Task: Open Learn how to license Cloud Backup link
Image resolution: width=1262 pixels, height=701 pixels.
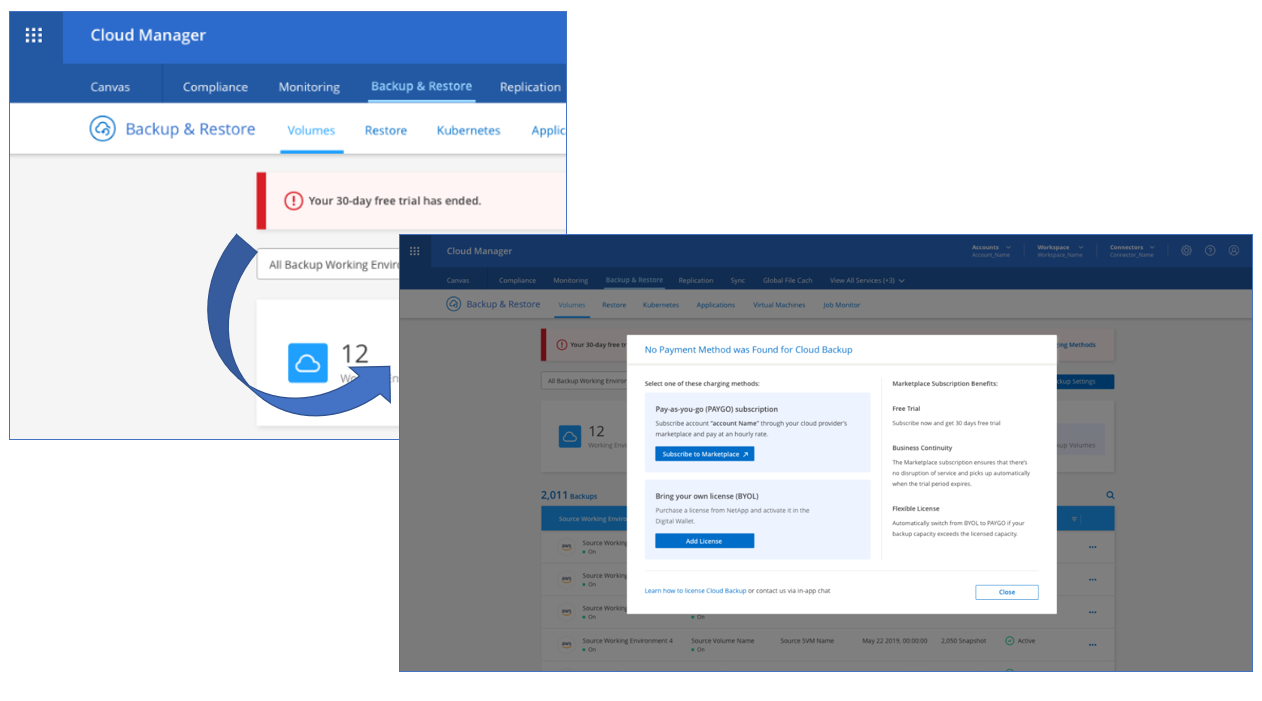Action: coord(695,591)
